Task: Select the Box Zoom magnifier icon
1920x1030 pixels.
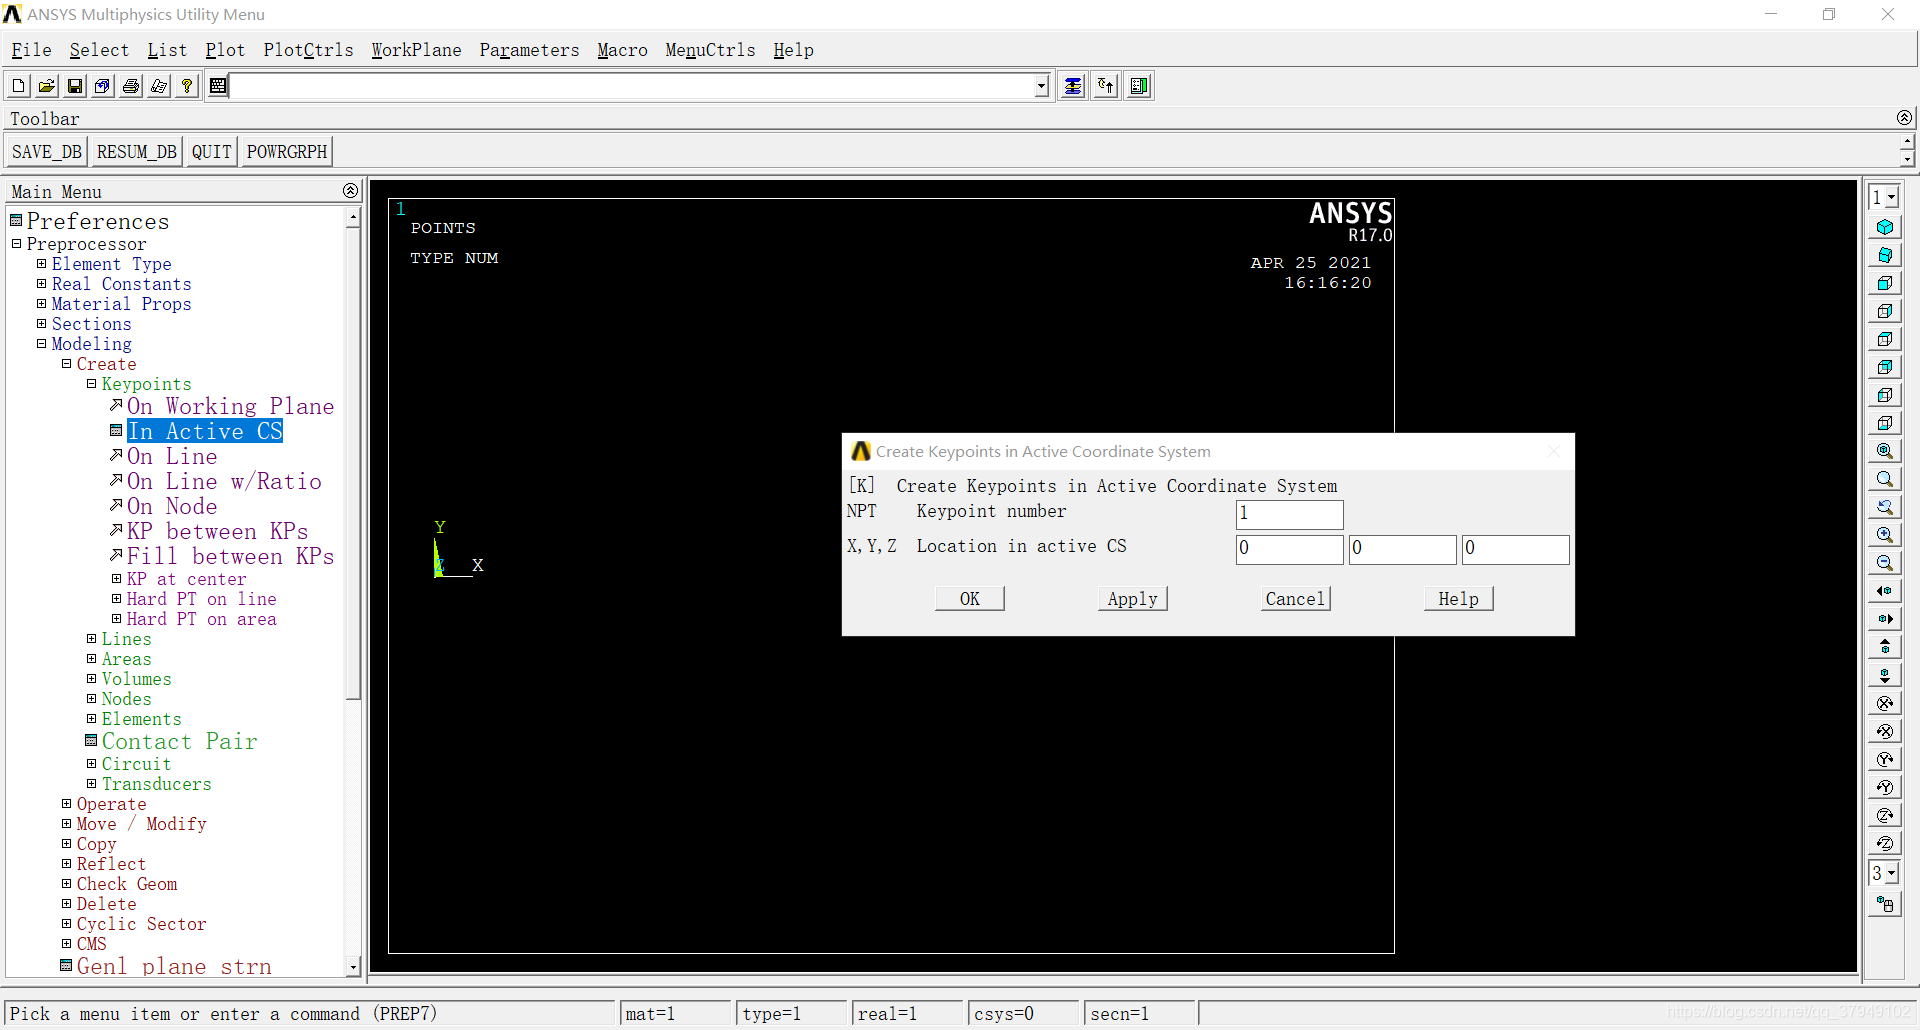Action: click(1885, 479)
